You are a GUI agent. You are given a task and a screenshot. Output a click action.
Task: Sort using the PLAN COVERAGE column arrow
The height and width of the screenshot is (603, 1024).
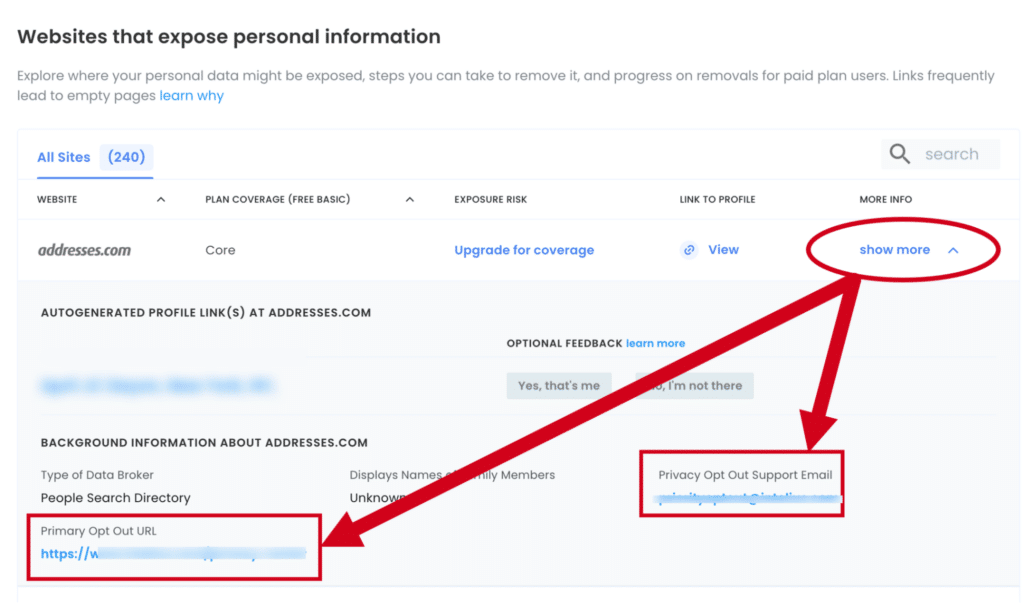coord(409,199)
